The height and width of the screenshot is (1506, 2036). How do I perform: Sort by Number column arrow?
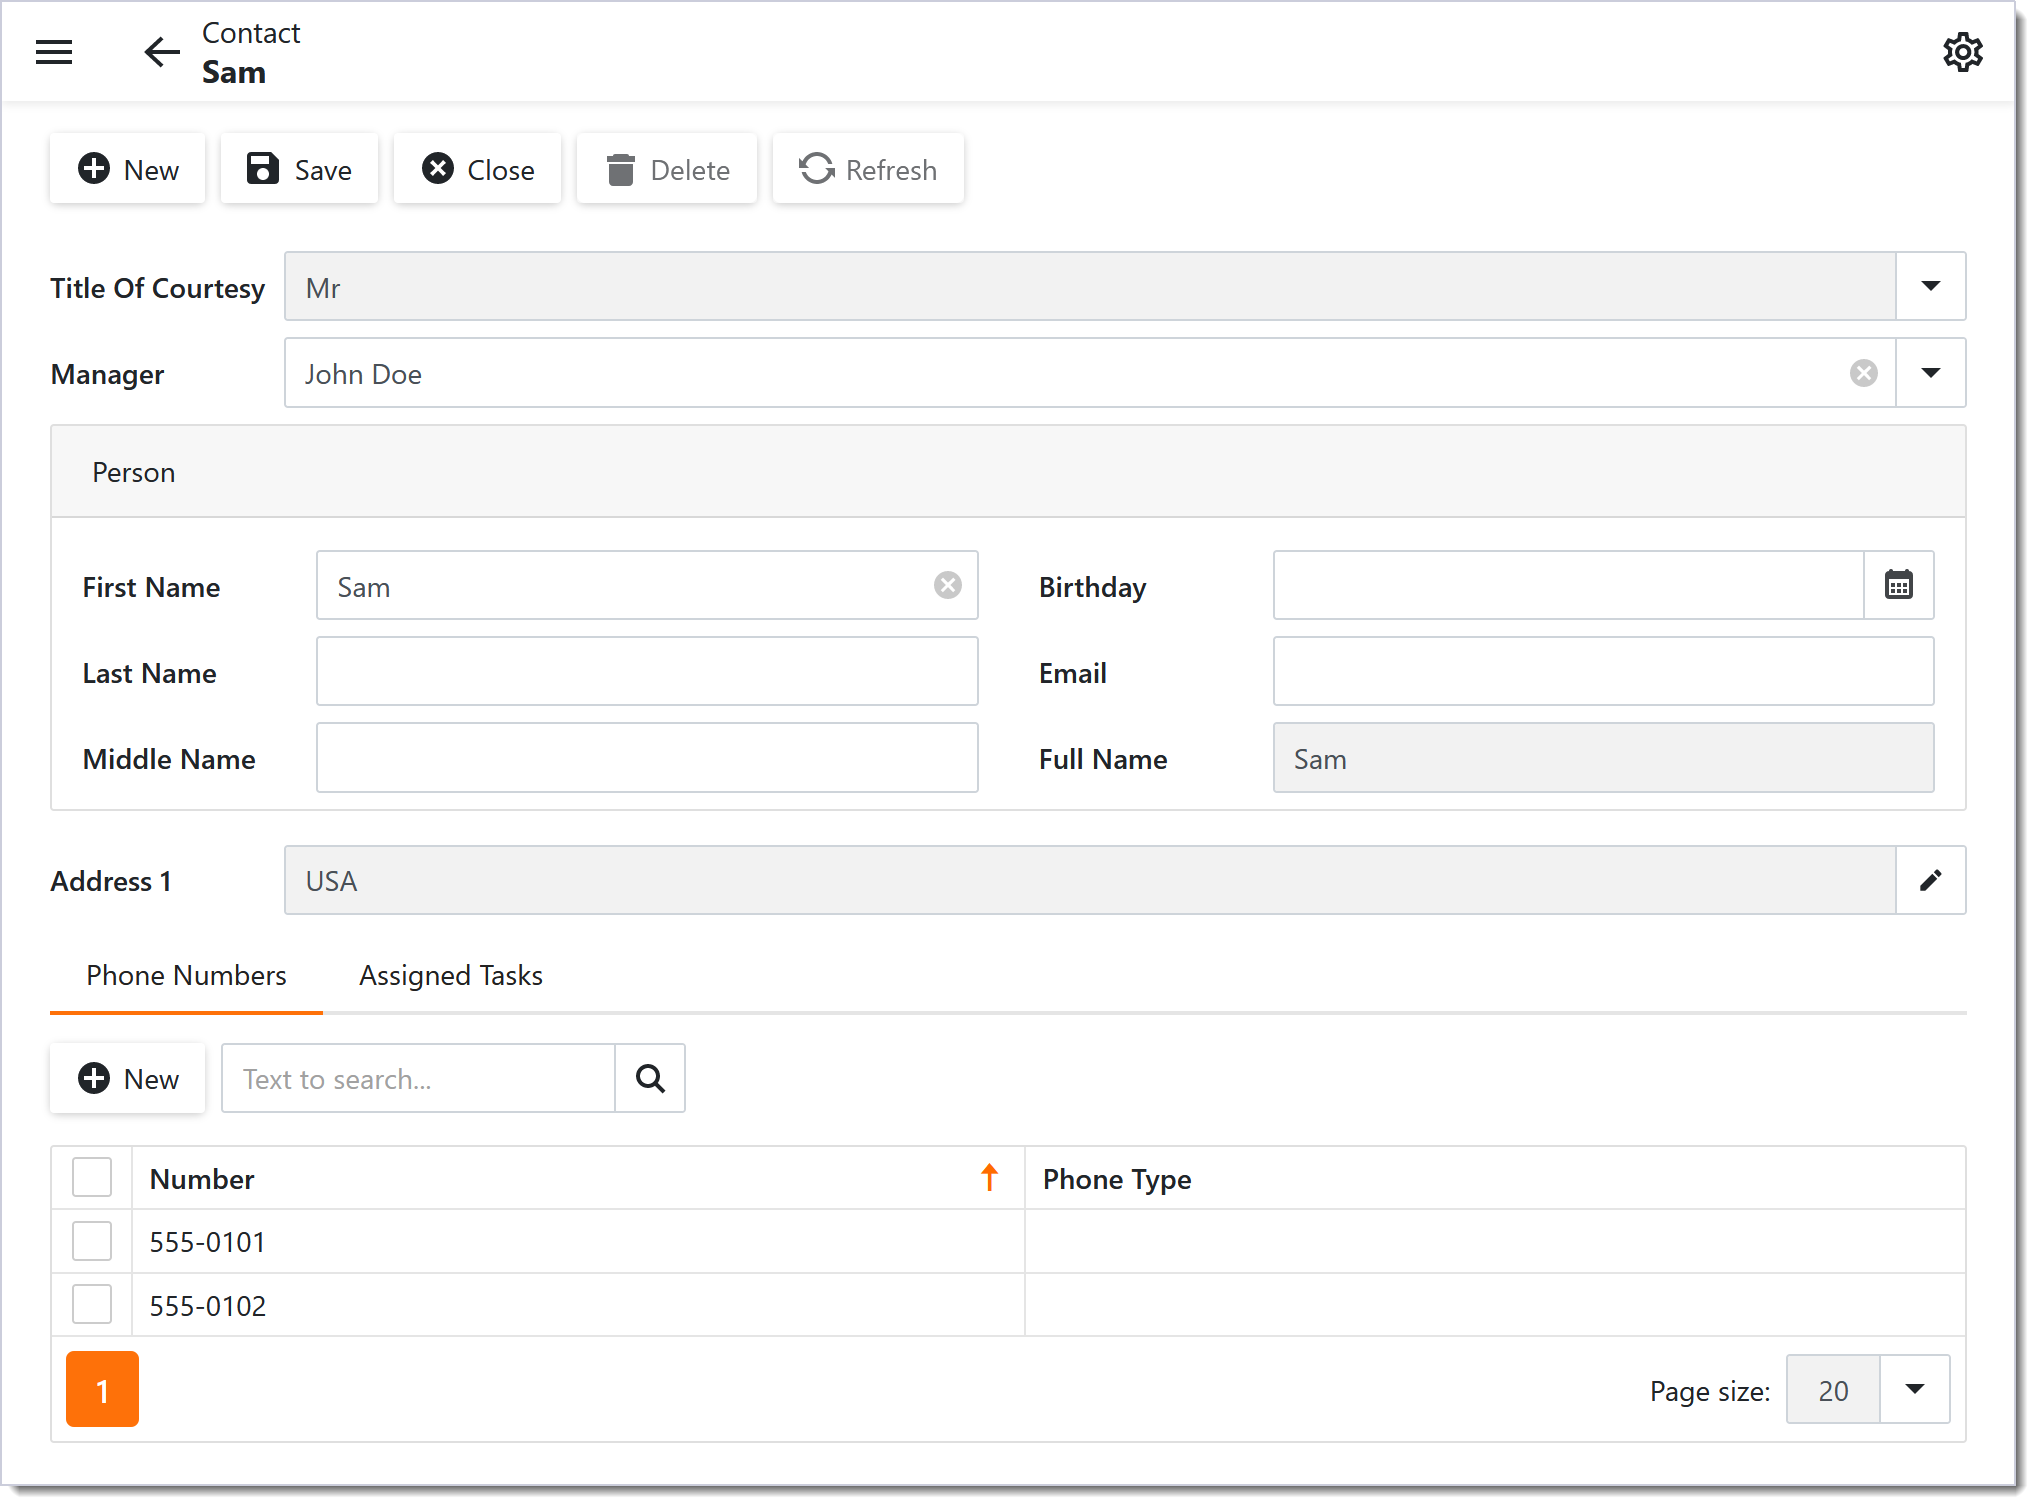pos(989,1178)
